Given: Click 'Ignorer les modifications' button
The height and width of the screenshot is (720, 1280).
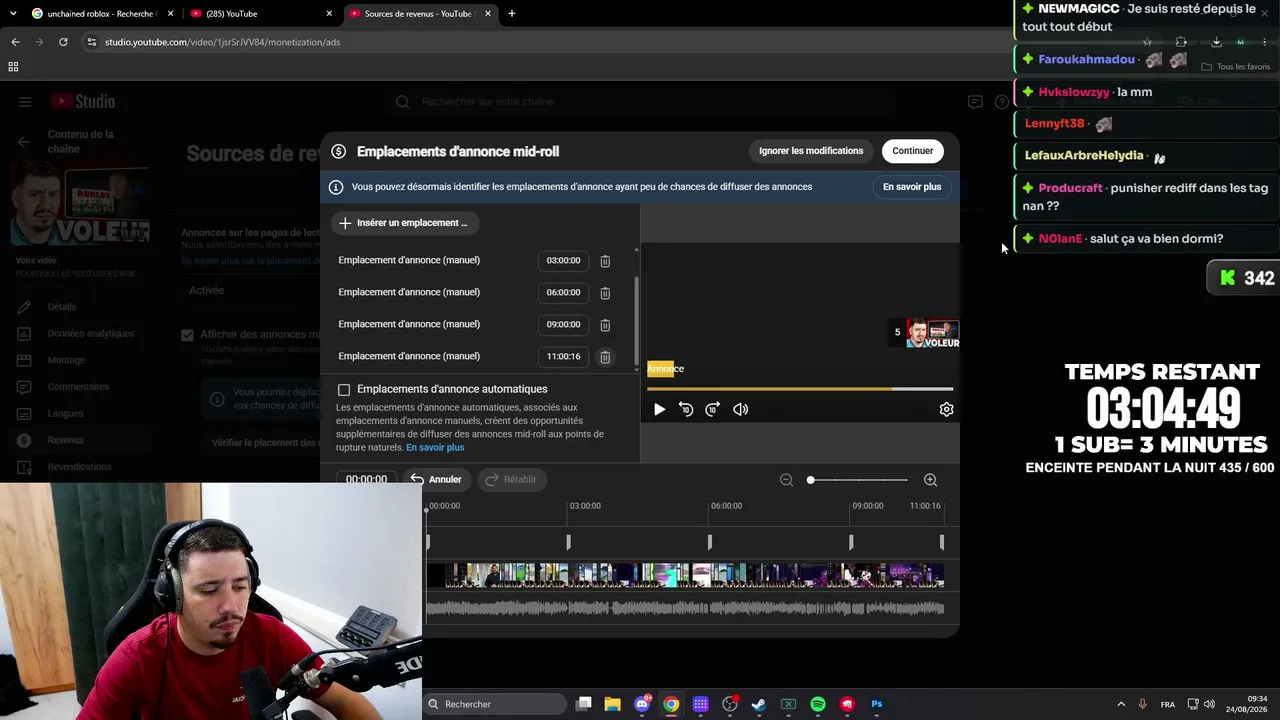Looking at the screenshot, I should [x=811, y=151].
